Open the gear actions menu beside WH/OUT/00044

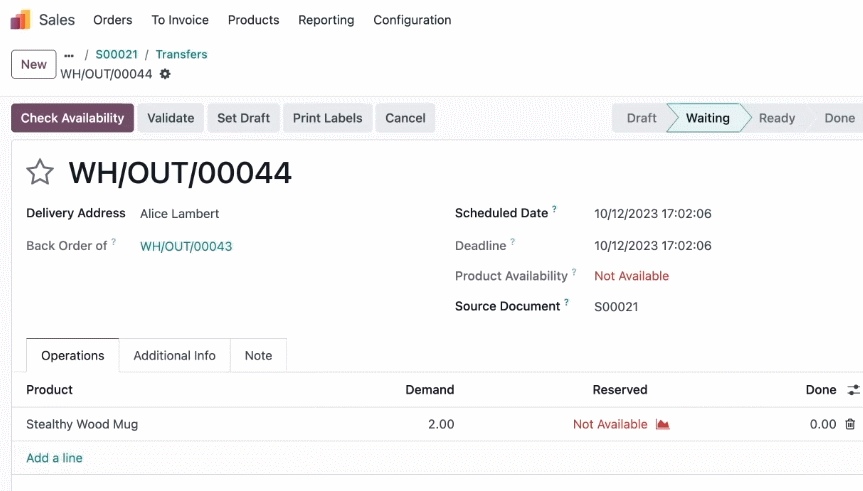[165, 74]
